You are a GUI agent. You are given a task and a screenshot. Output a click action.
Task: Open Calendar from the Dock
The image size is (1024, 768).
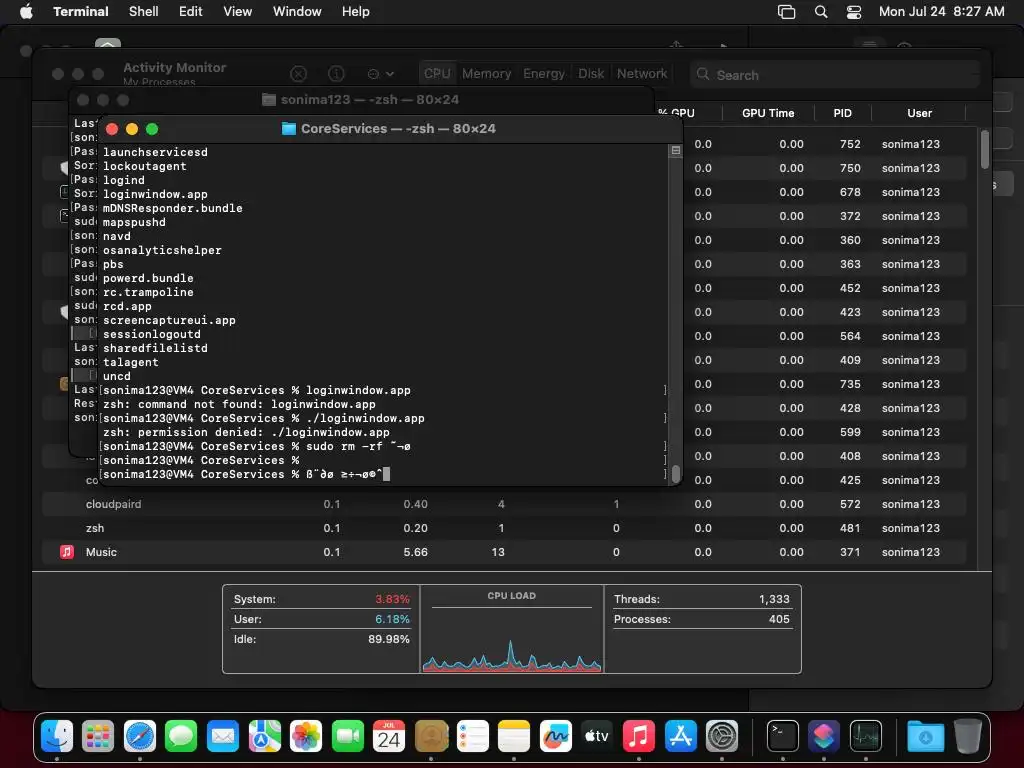coord(389,736)
